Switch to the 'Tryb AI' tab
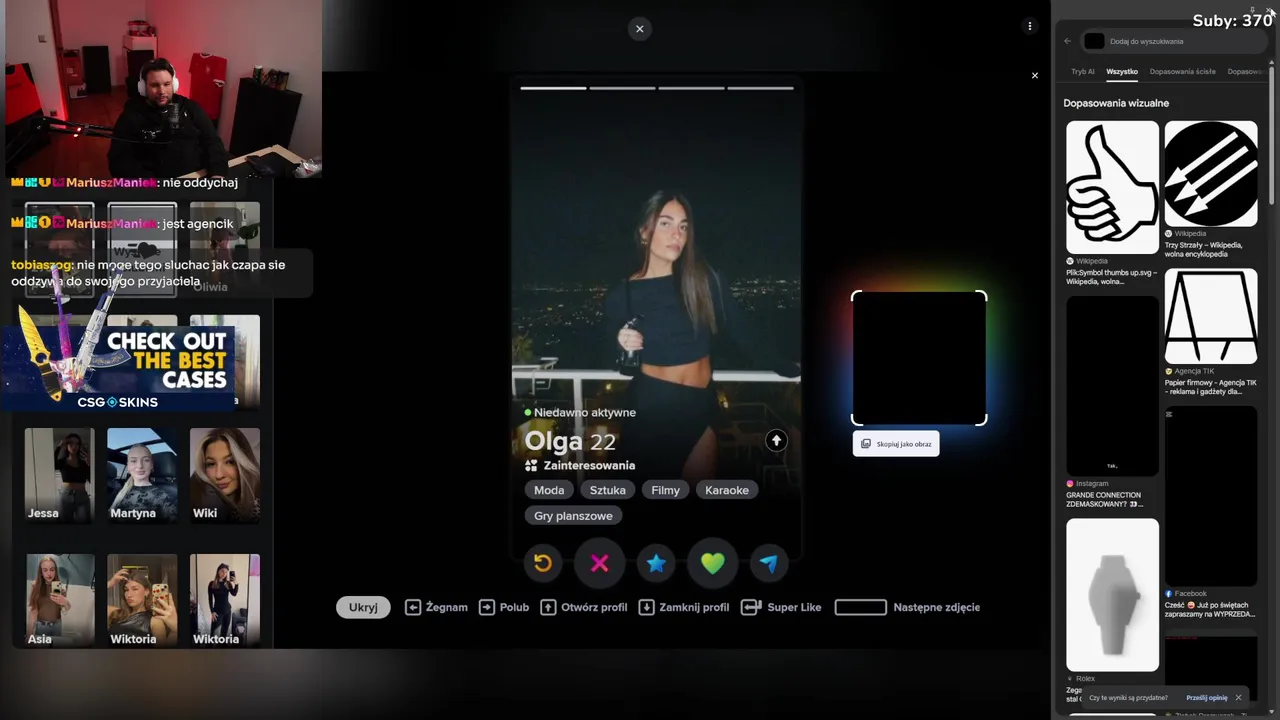Image resolution: width=1280 pixels, height=720 pixels. (1083, 72)
